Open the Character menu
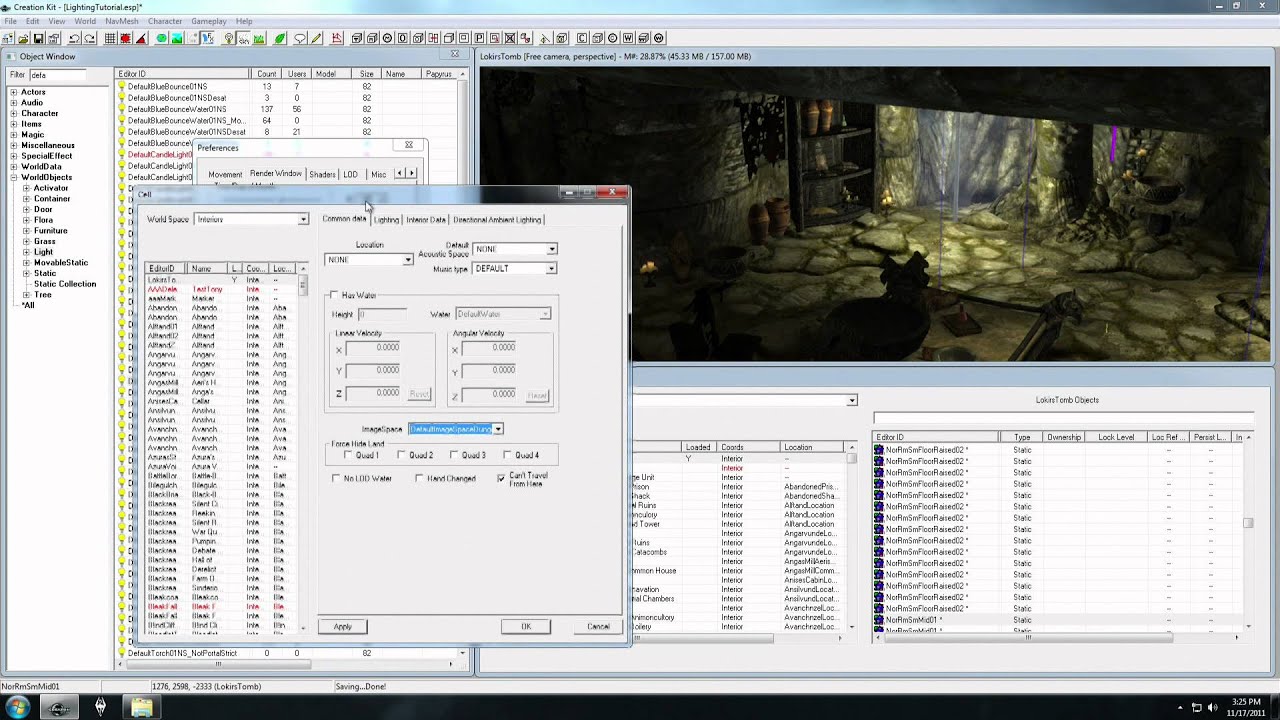This screenshot has width=1280, height=720. click(165, 21)
